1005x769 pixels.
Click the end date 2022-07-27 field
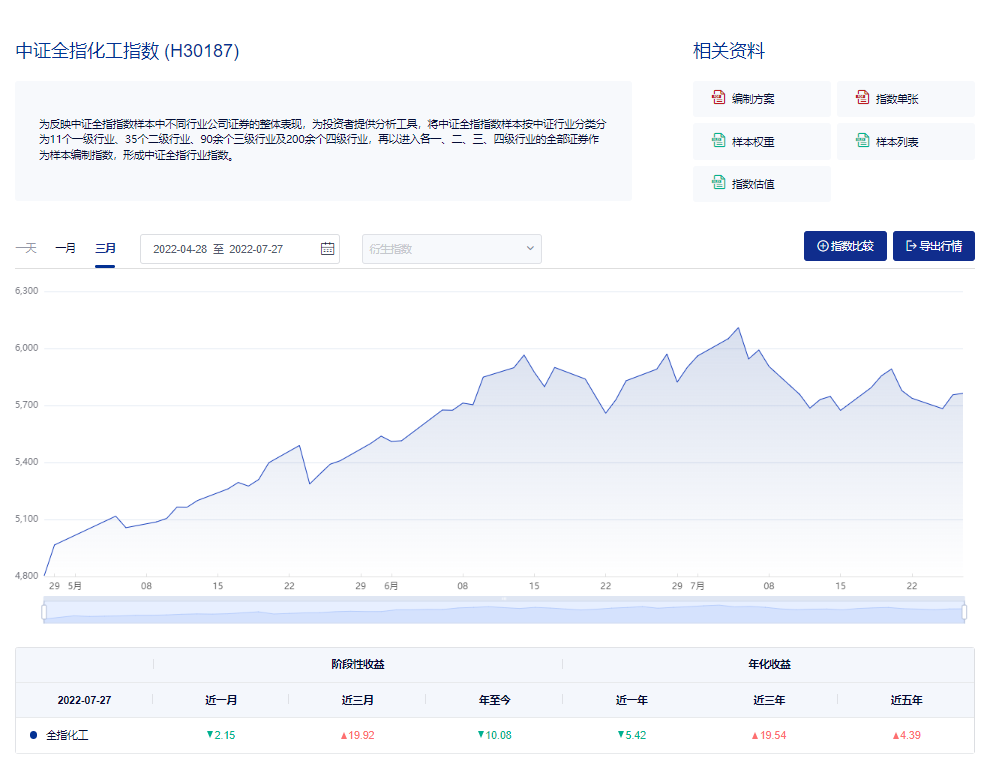(256, 249)
